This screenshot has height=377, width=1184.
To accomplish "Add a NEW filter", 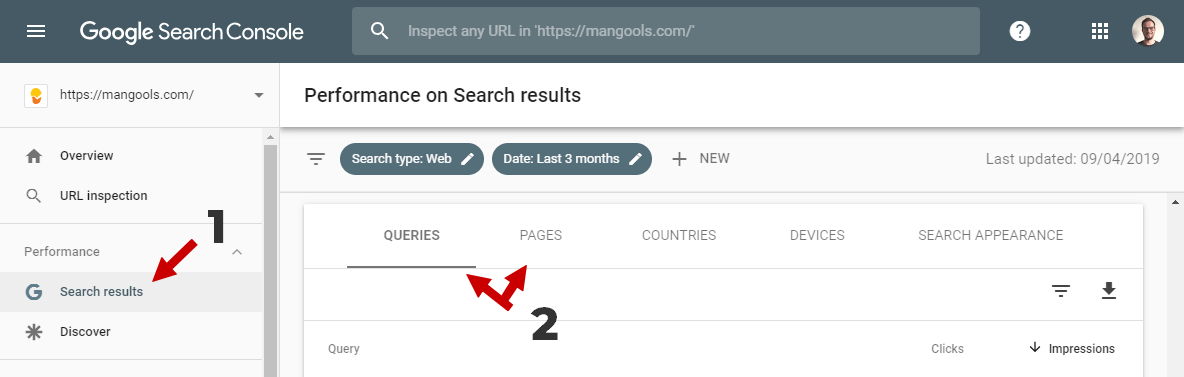I will 701,159.
